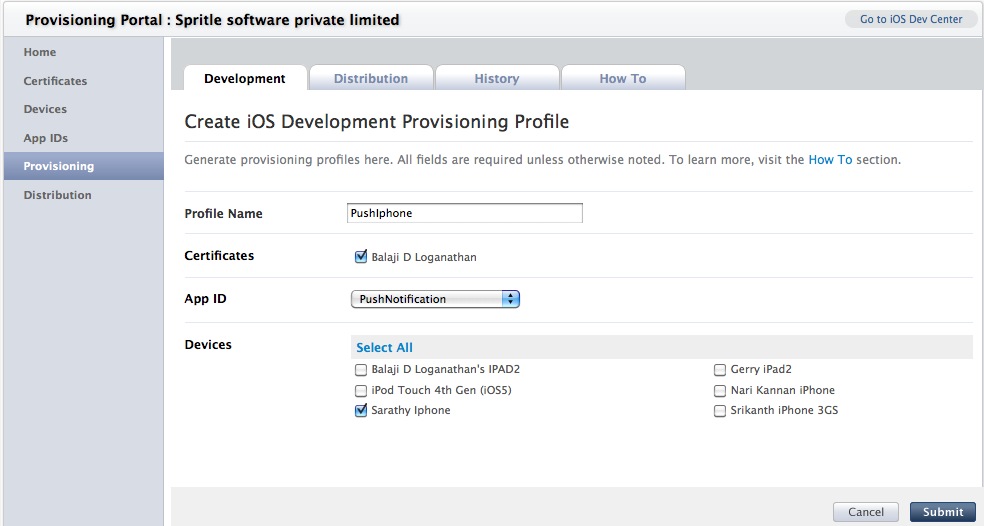Switch to the Development tab

(245, 78)
